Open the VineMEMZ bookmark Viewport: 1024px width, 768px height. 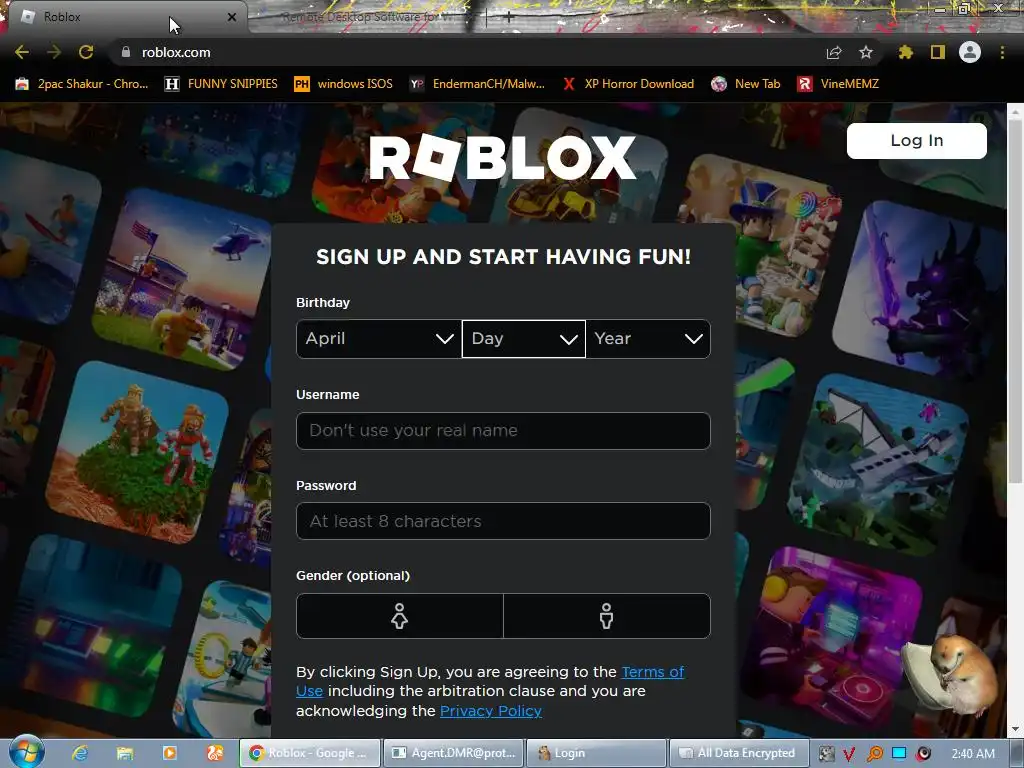(839, 84)
